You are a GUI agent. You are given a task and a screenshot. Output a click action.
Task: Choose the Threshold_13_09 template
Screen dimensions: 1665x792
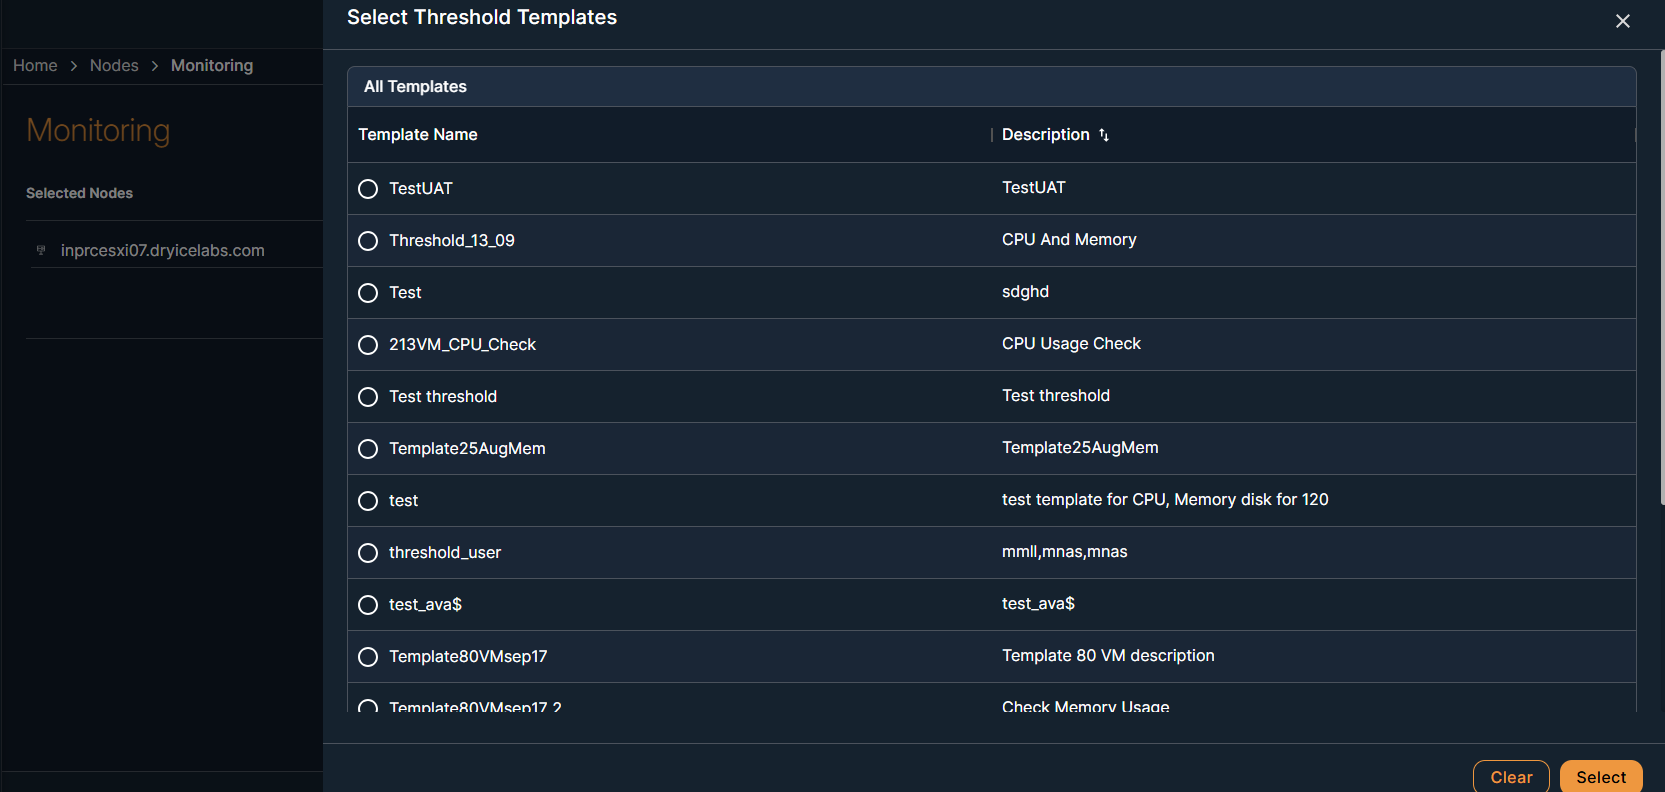point(368,241)
